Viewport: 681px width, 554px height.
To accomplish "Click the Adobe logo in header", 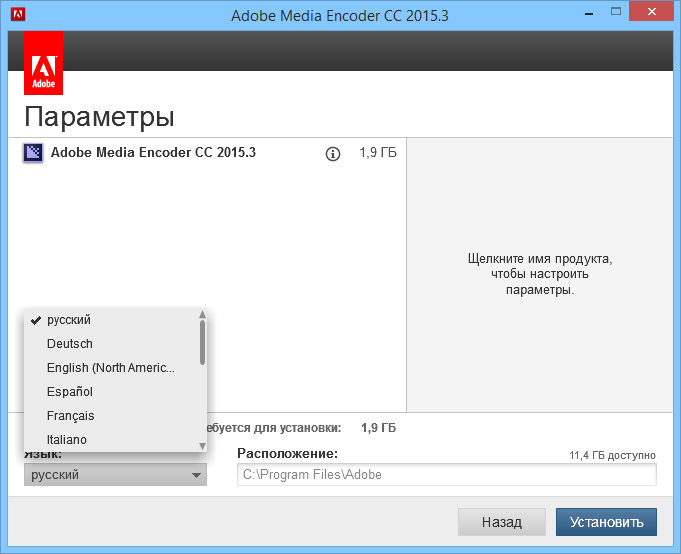I will point(43,63).
